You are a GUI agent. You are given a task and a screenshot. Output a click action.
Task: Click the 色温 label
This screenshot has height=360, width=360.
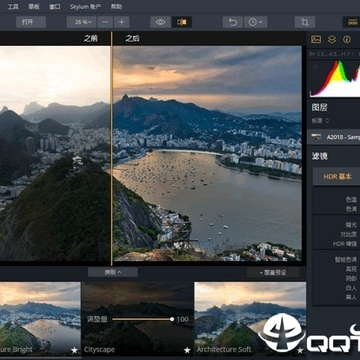(351, 200)
